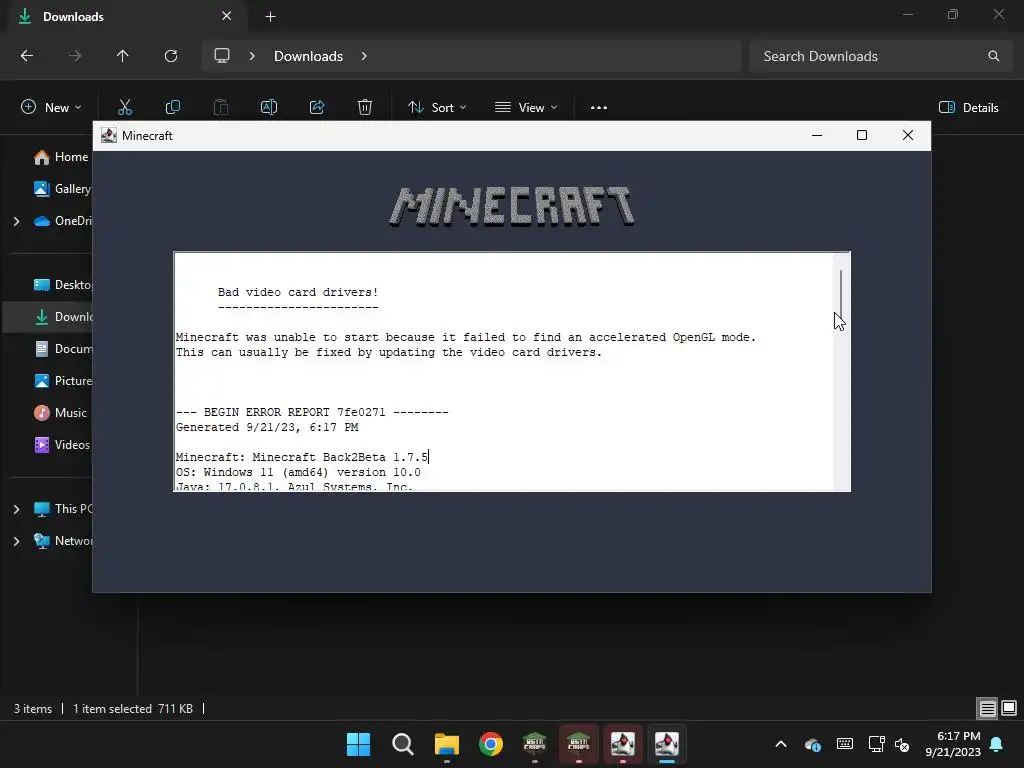The image size is (1024, 768).
Task: Click the Share icon in toolbar
Action: pos(317,107)
